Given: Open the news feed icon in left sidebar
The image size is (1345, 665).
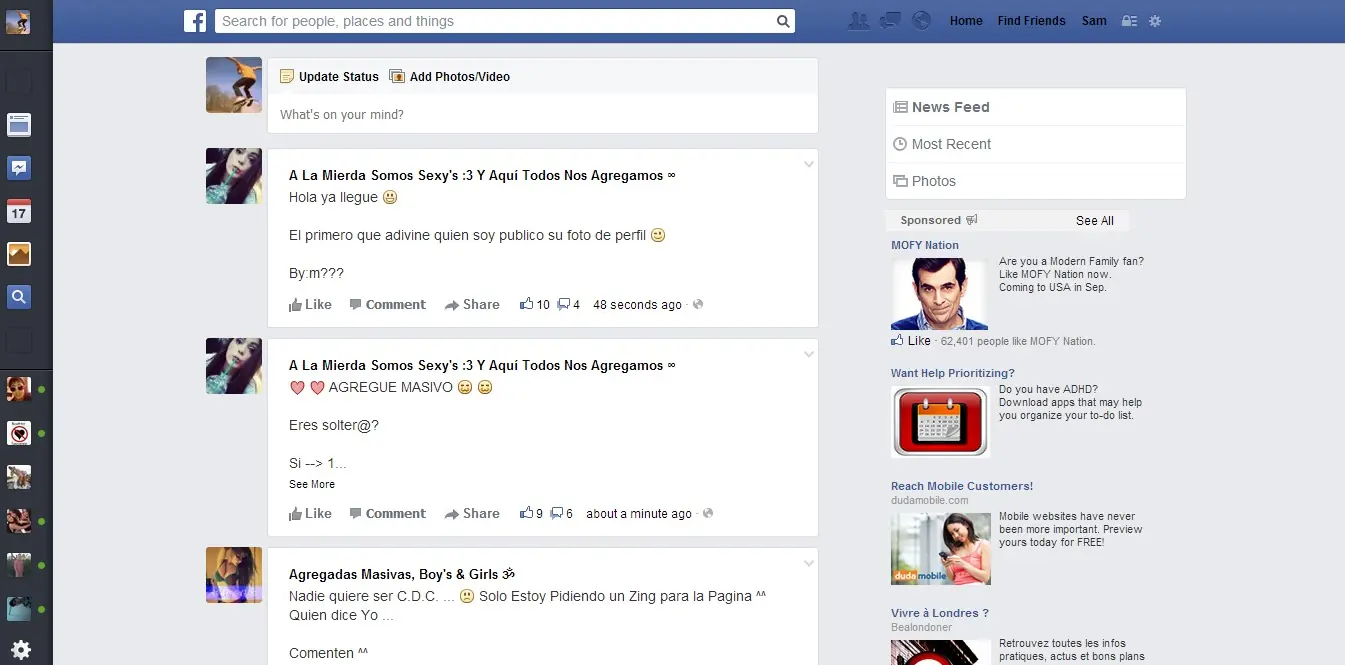Looking at the screenshot, I should pos(19,125).
